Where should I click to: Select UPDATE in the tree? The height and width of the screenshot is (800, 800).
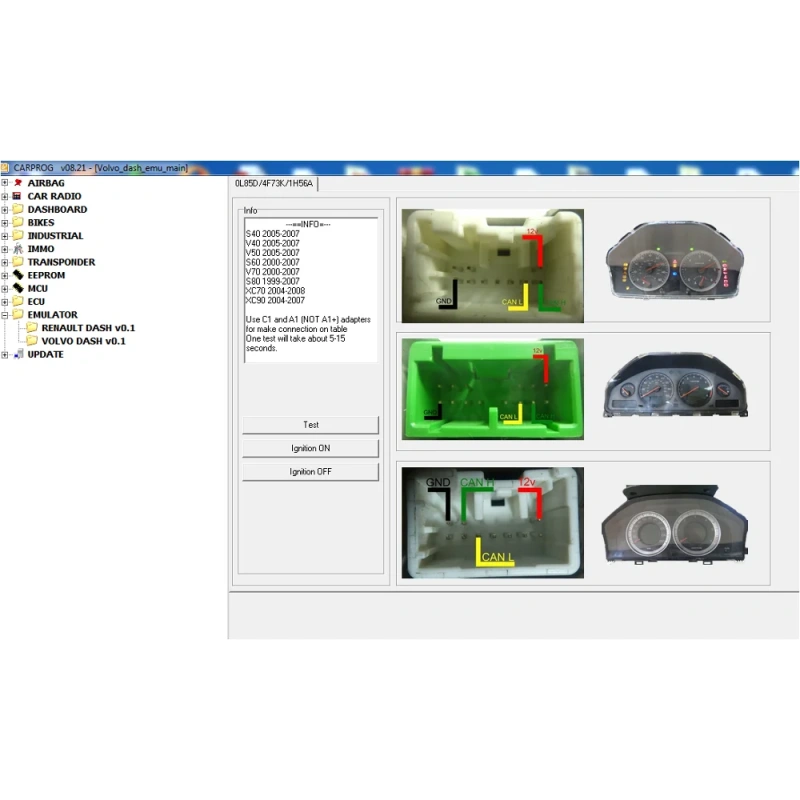coord(45,354)
